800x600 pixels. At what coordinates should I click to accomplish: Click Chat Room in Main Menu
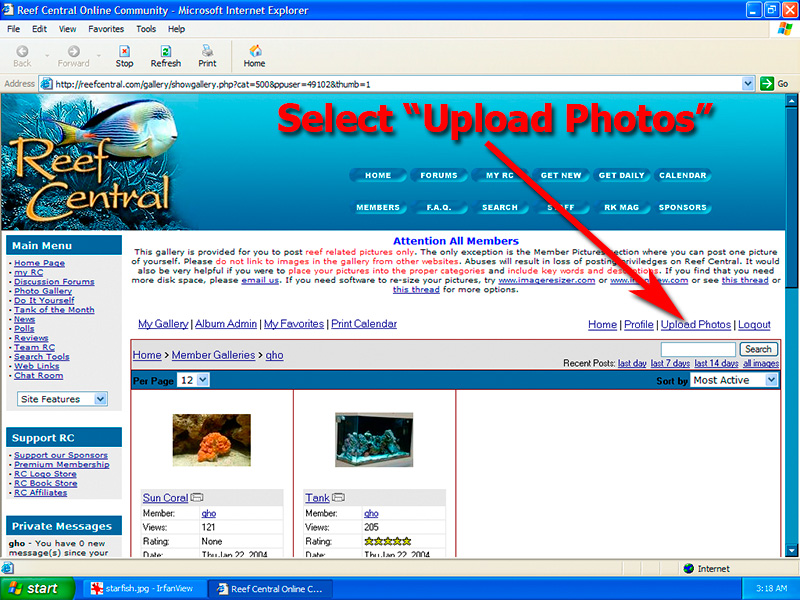[38, 376]
